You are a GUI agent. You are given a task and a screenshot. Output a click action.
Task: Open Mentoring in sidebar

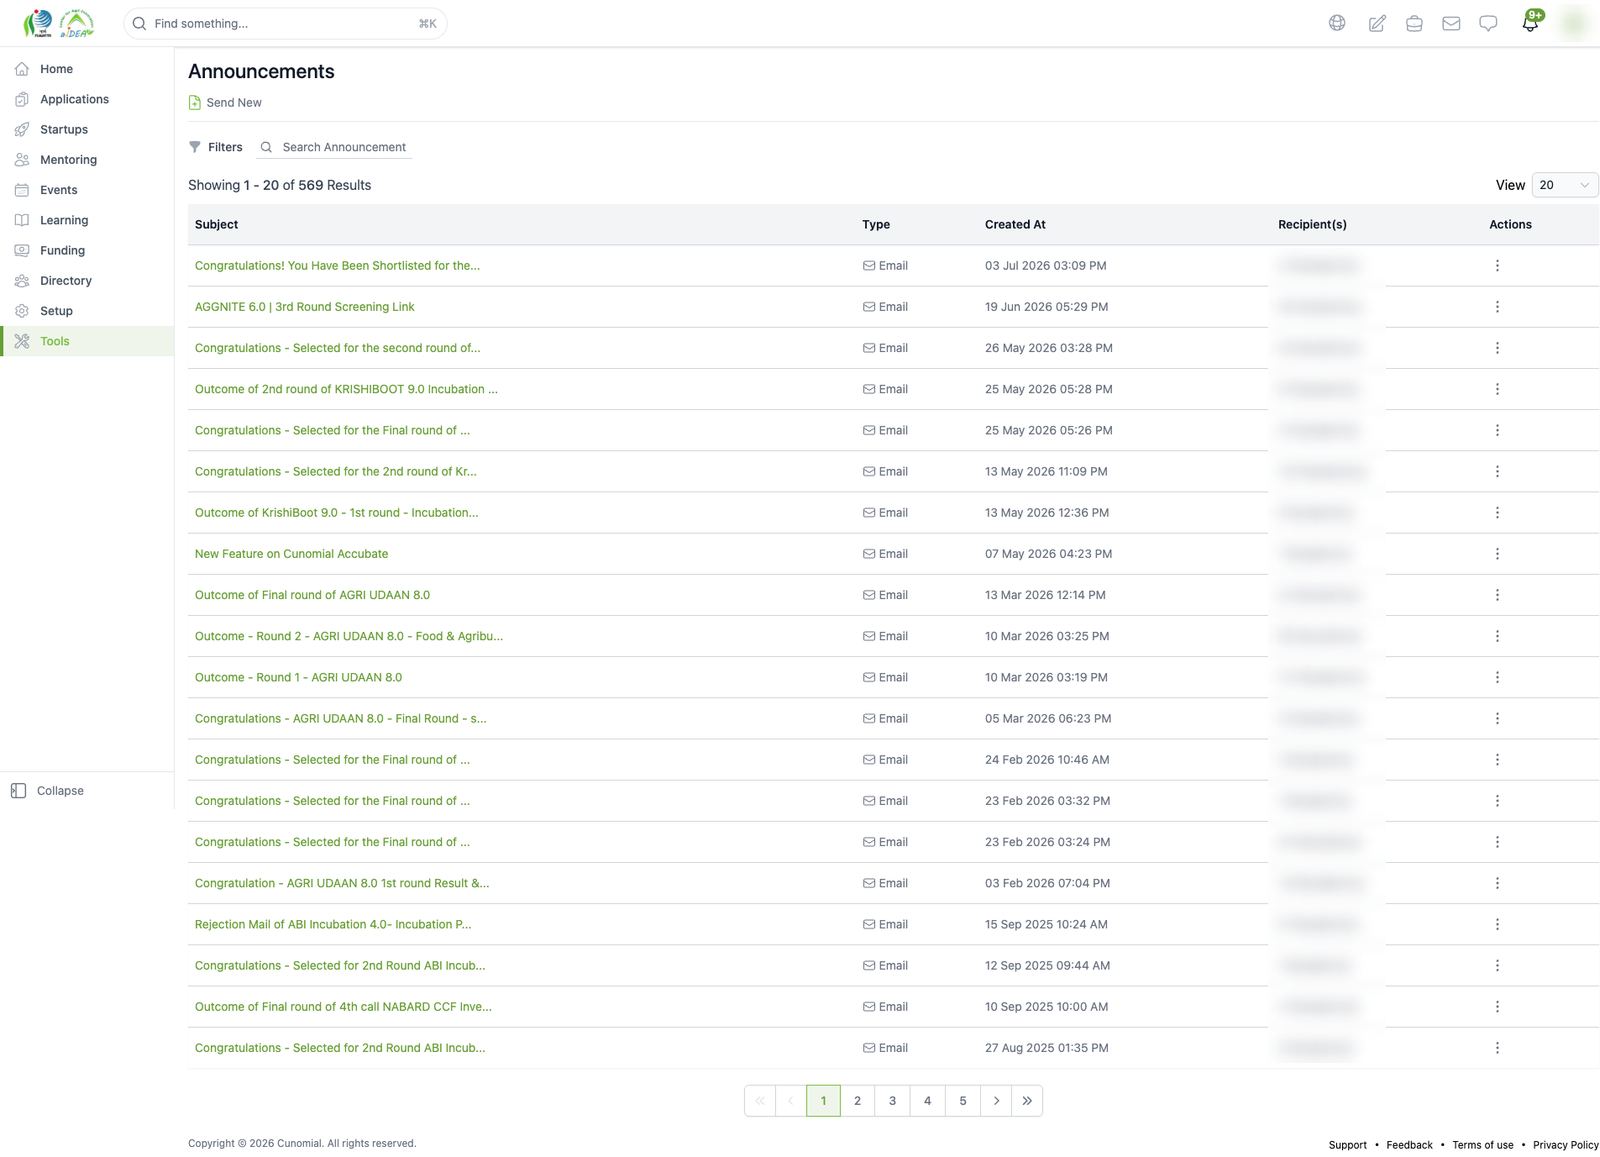click(x=87, y=160)
